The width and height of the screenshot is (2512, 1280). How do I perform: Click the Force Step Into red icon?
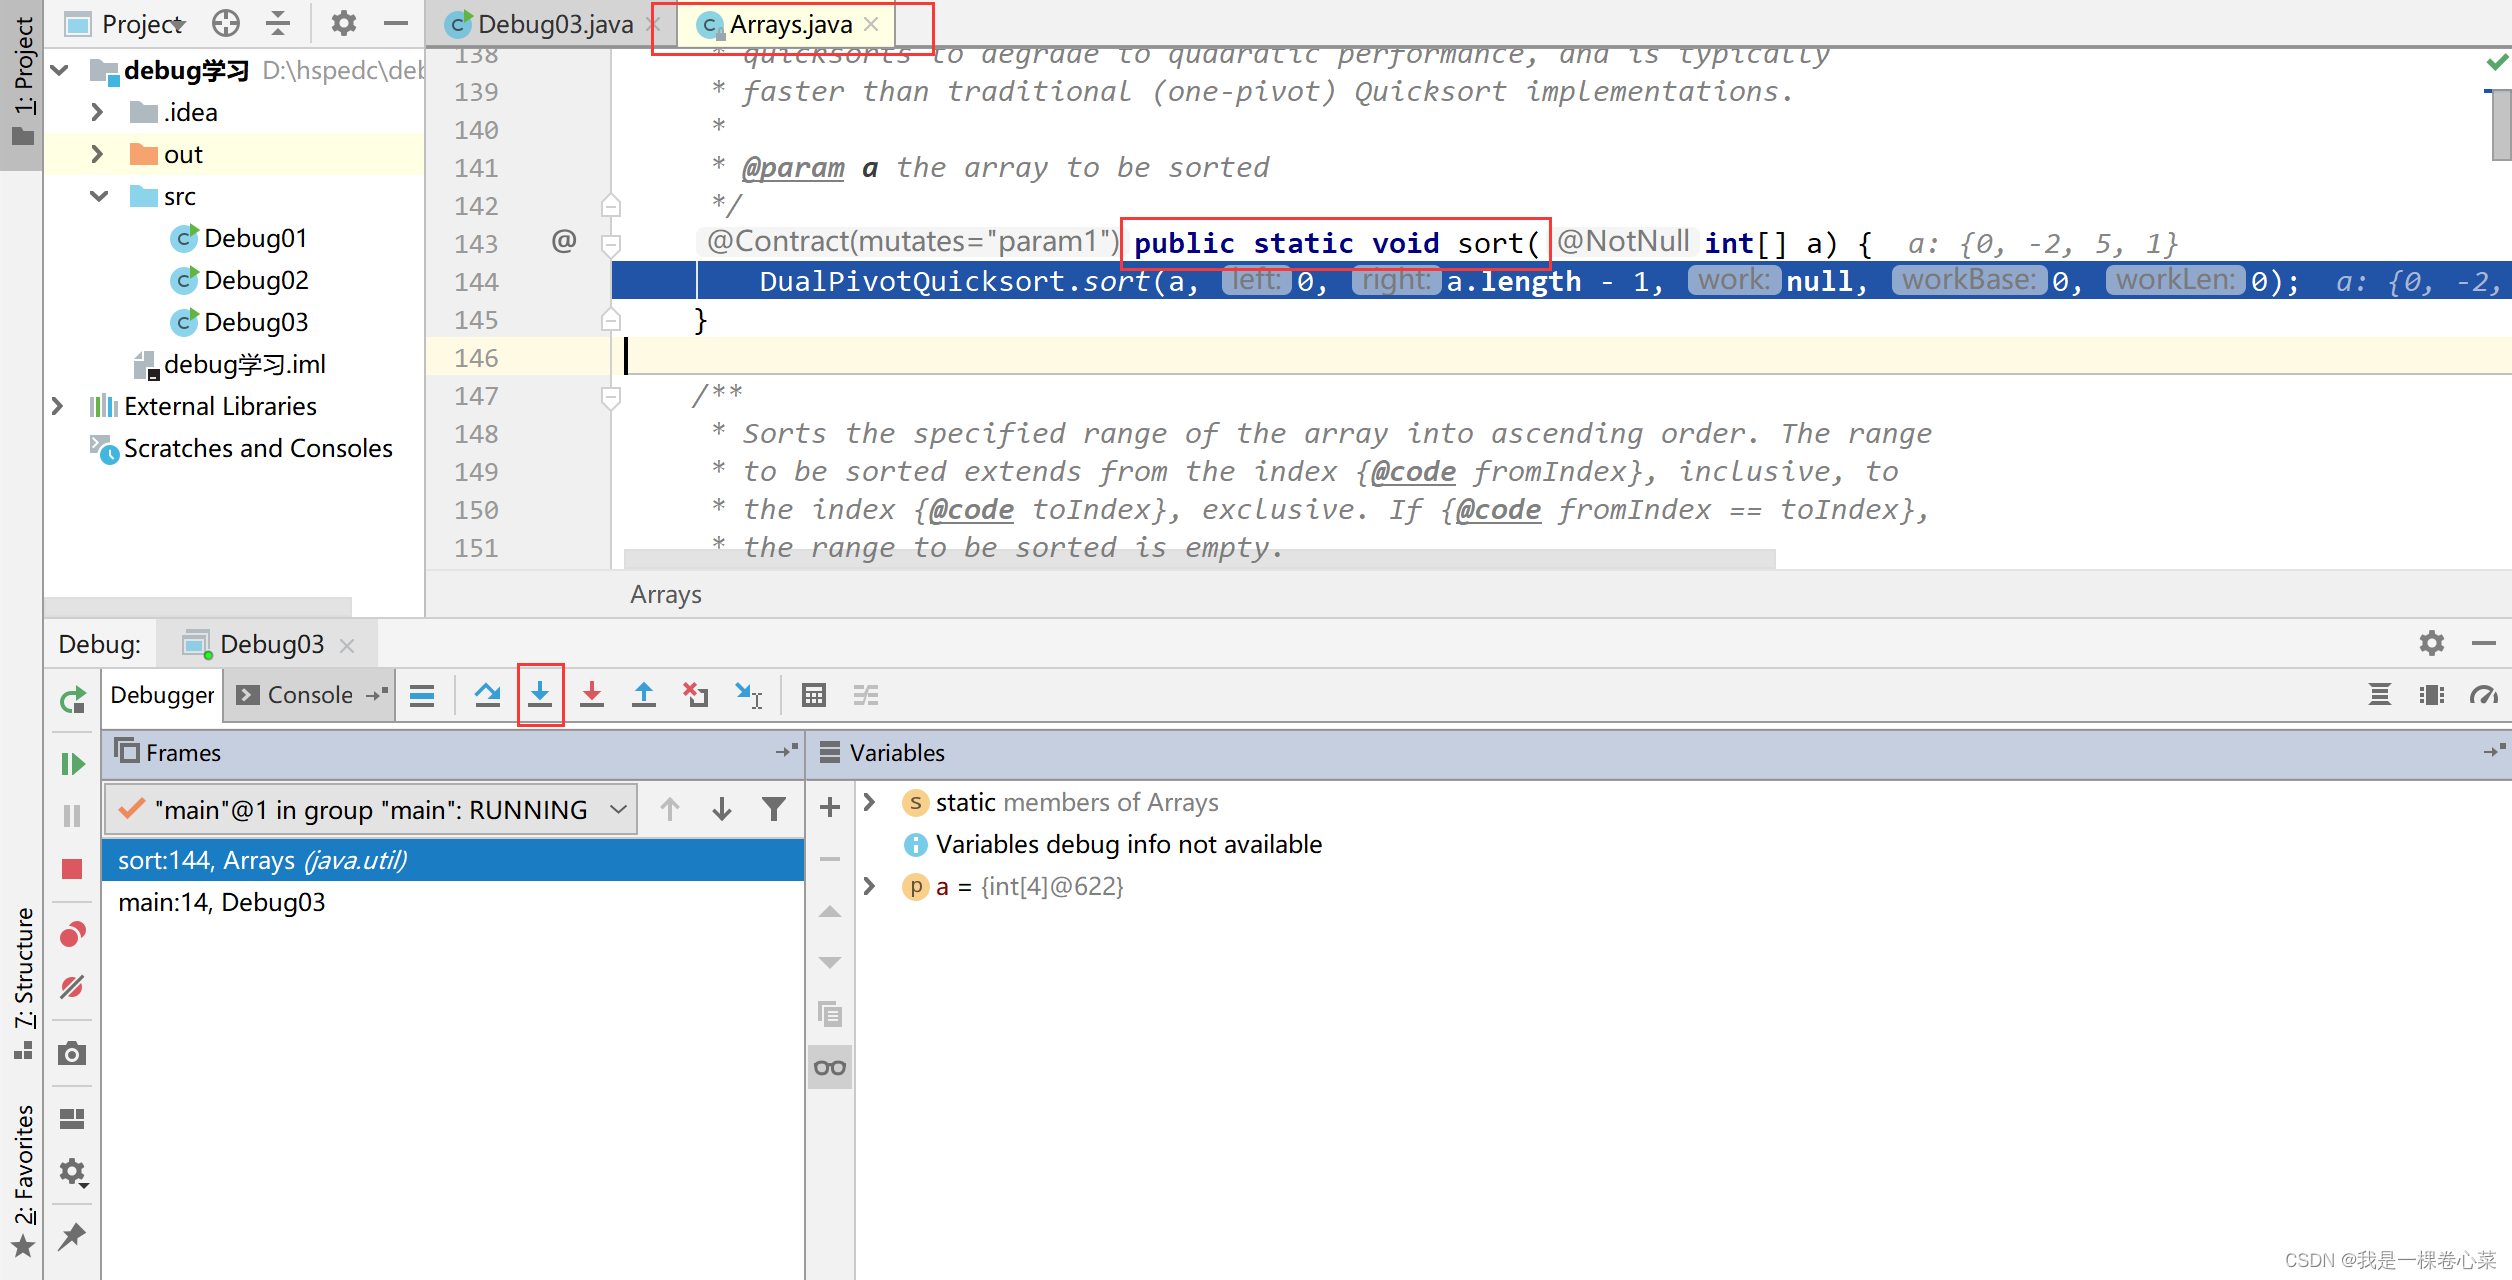[x=592, y=695]
